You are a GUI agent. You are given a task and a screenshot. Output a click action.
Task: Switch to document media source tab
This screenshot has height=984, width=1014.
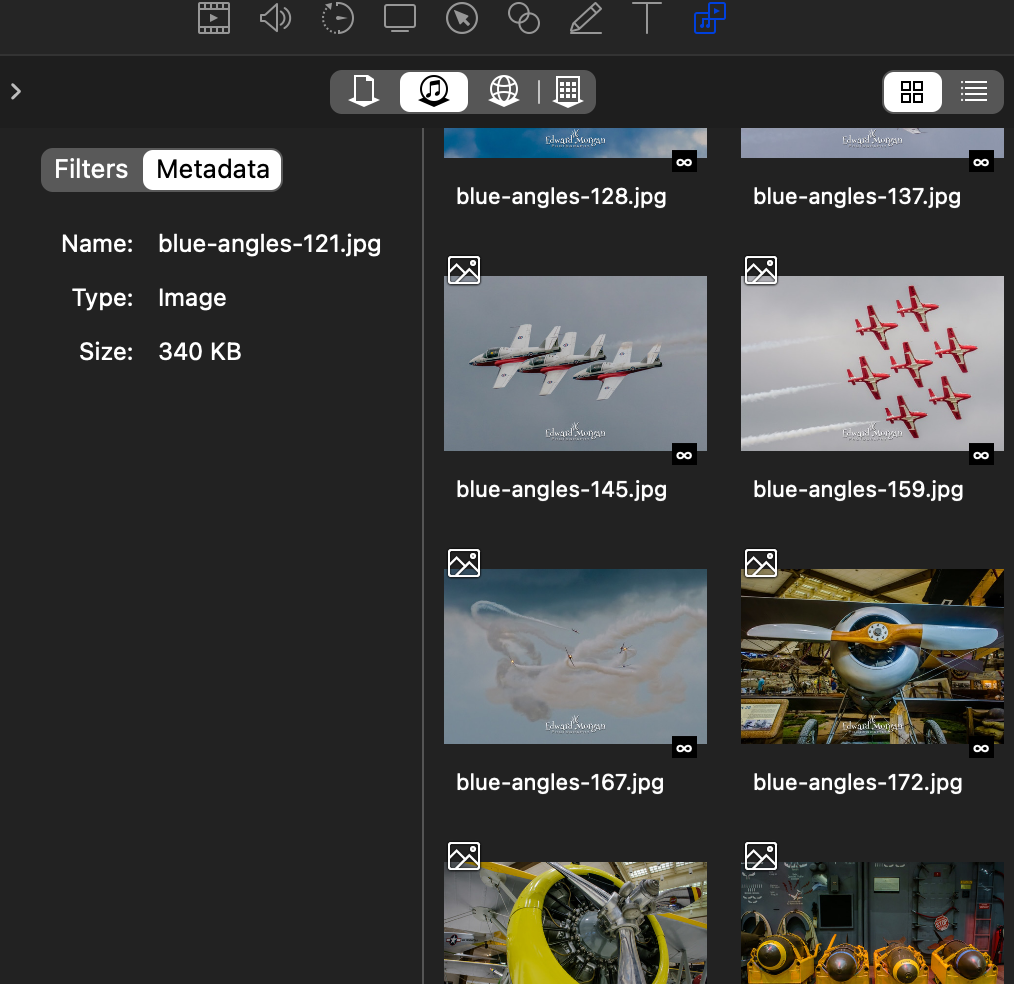(364, 91)
